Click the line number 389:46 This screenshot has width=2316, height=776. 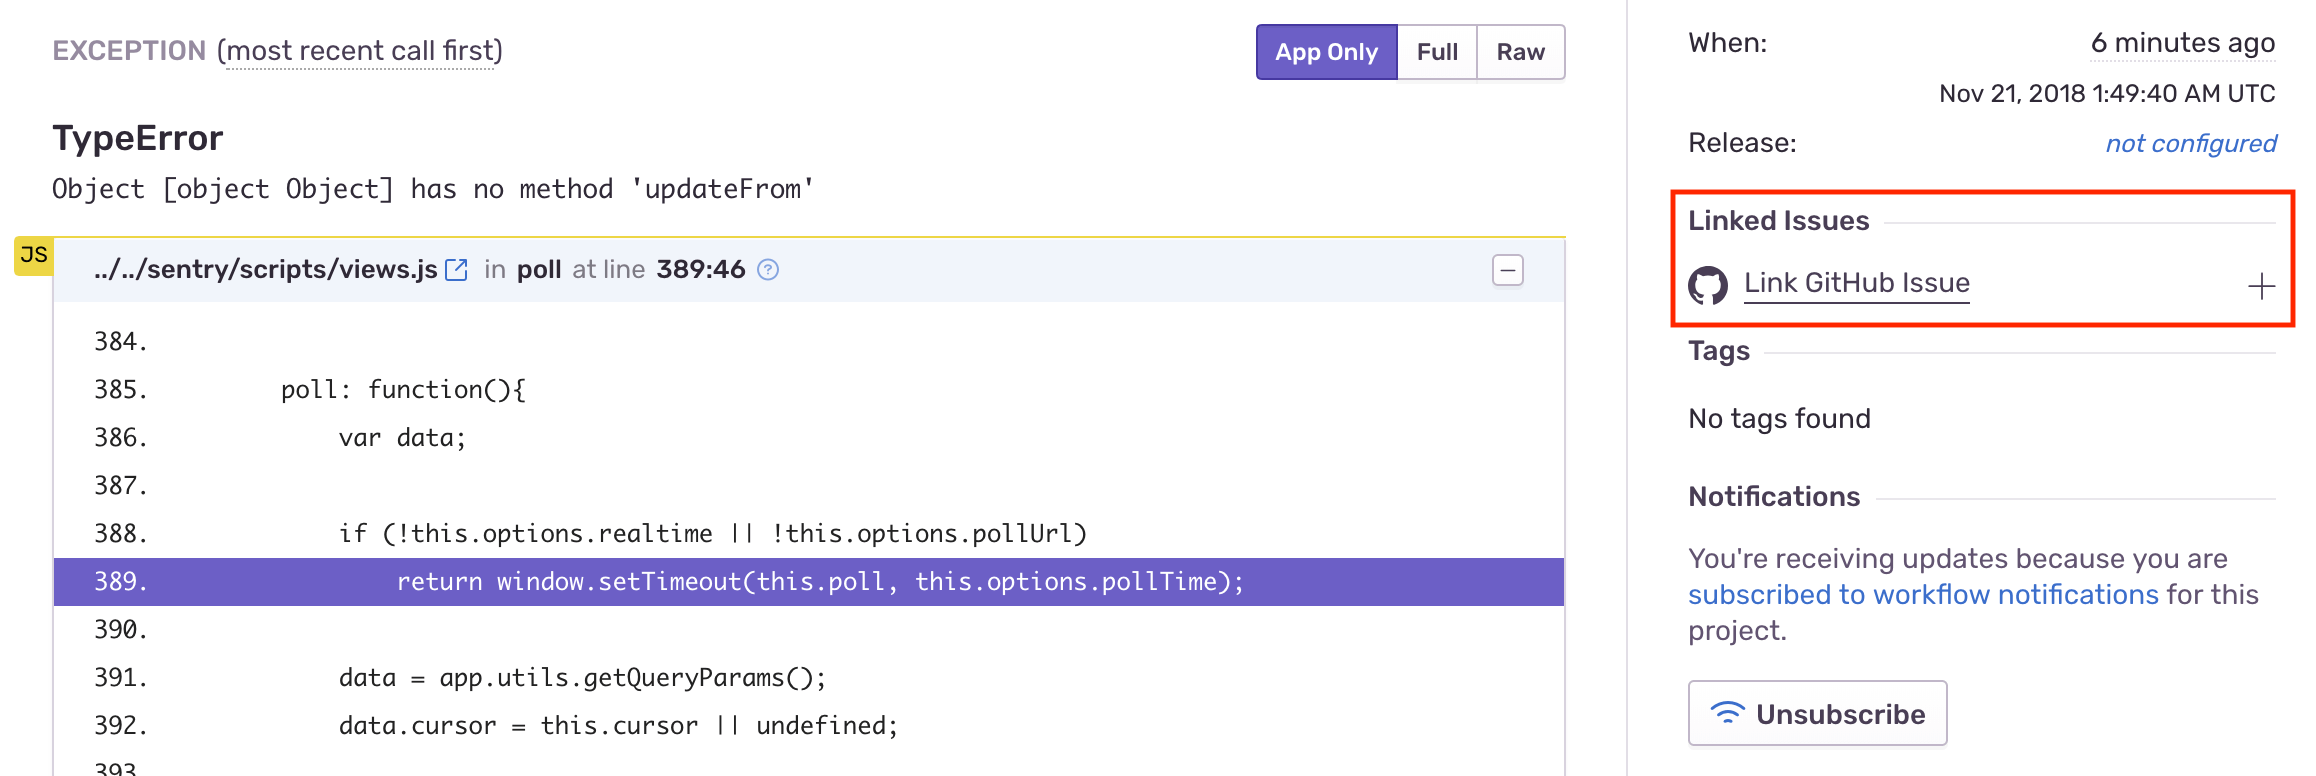click(x=701, y=269)
